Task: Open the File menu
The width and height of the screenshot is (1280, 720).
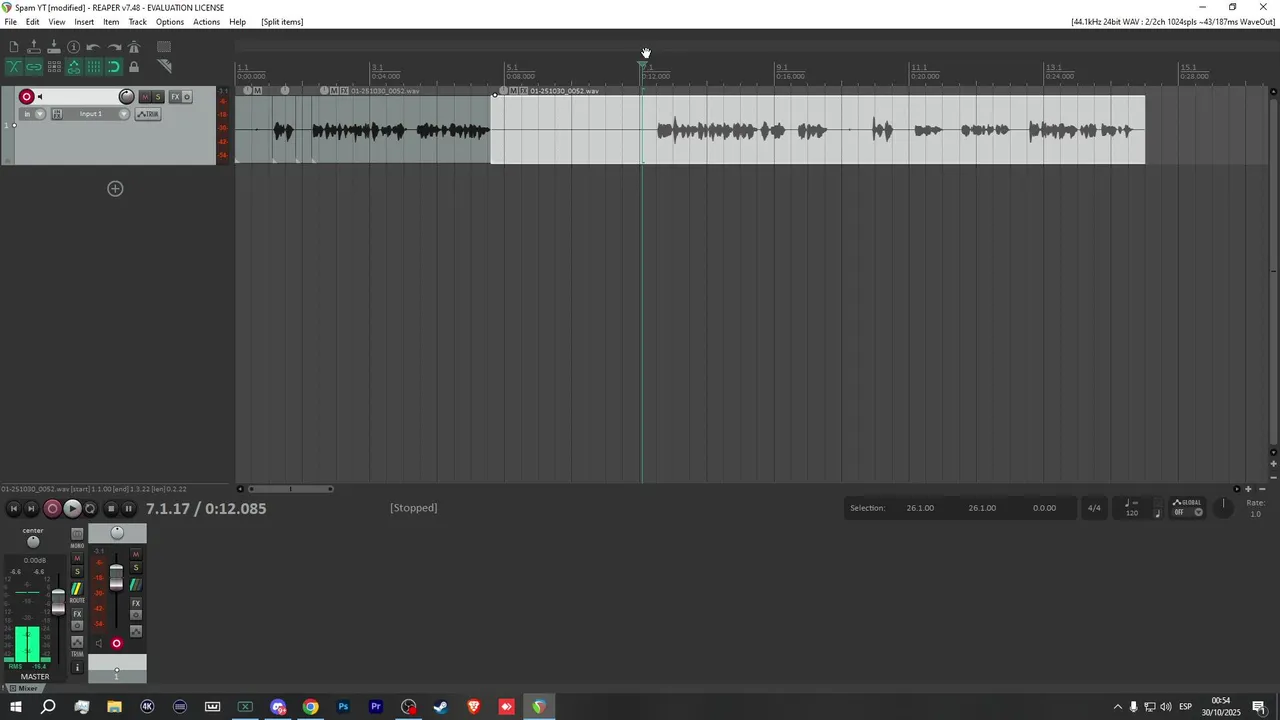Action: point(10,22)
